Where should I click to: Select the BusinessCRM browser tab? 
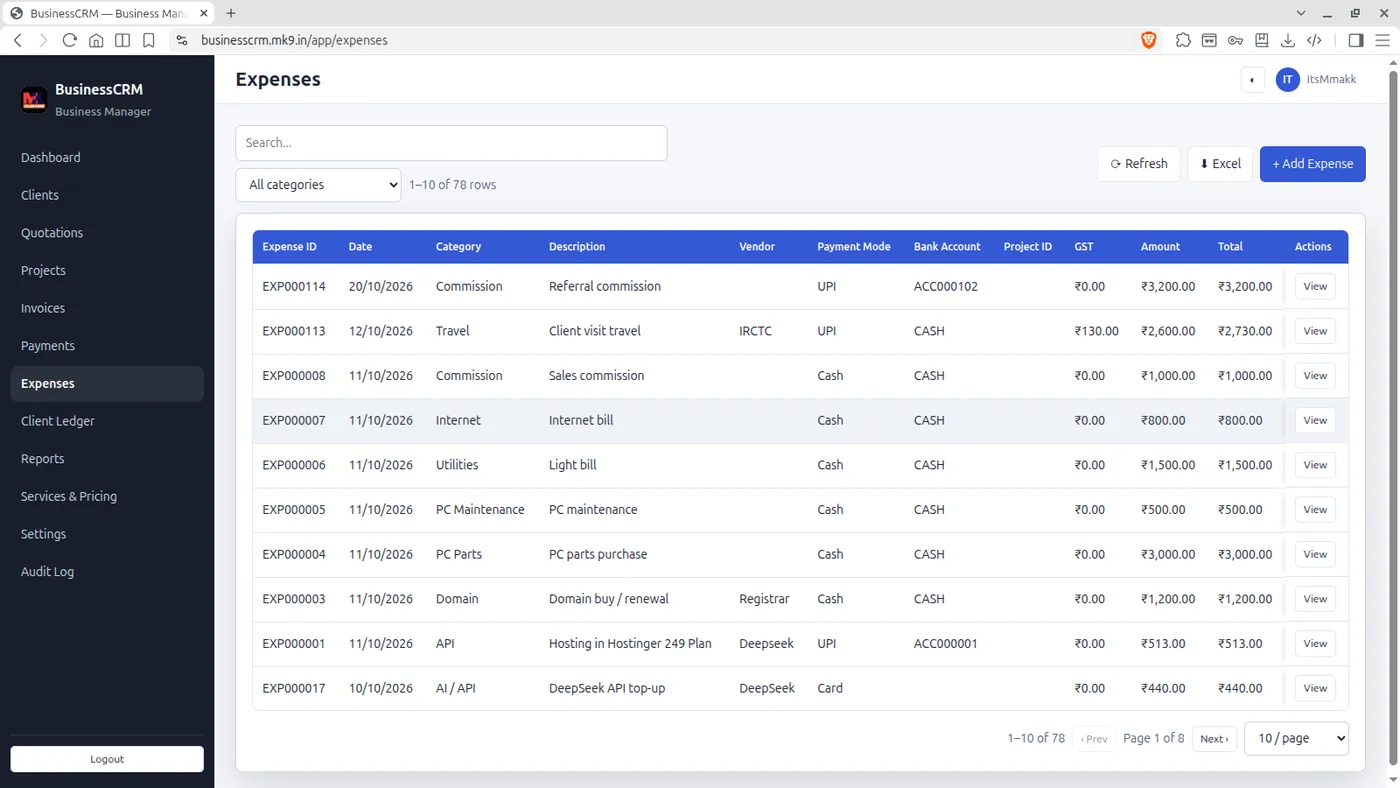108,13
